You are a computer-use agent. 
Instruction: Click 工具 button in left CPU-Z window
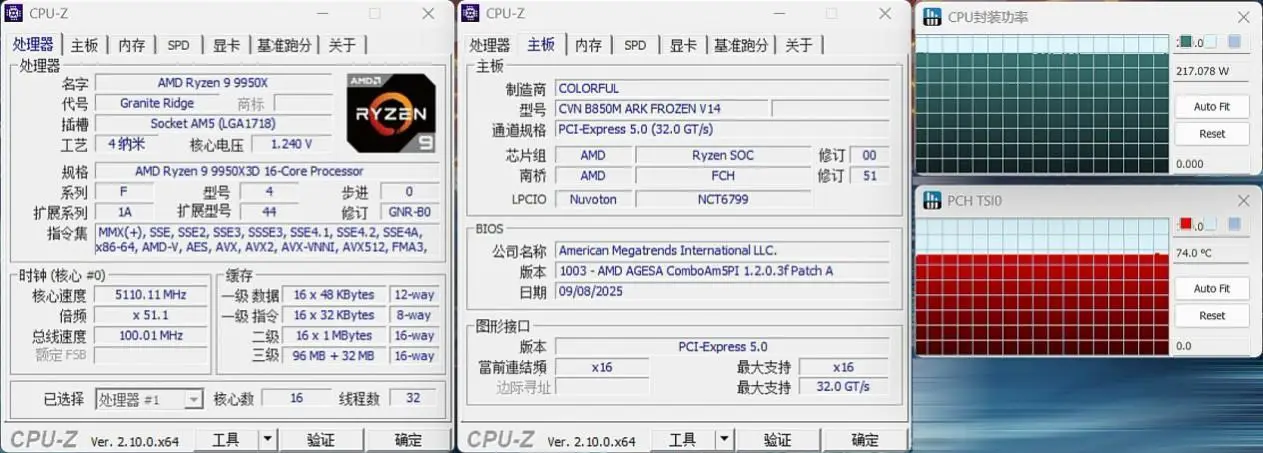click(x=226, y=440)
